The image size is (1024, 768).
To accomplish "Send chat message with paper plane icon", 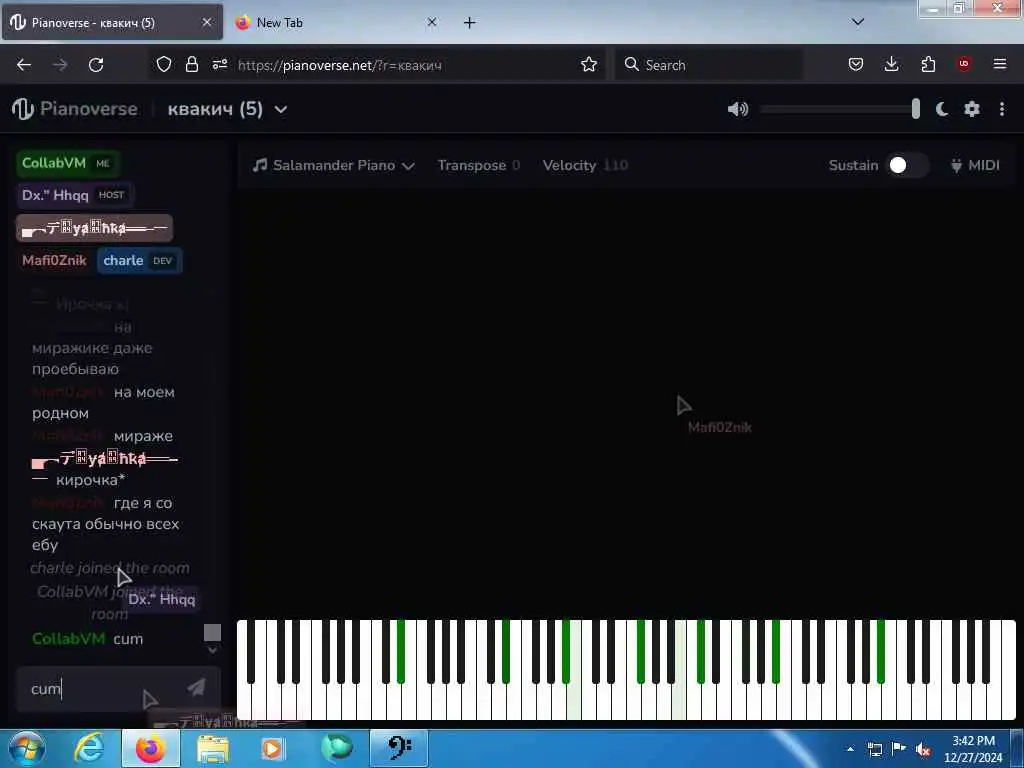I will click(196, 688).
